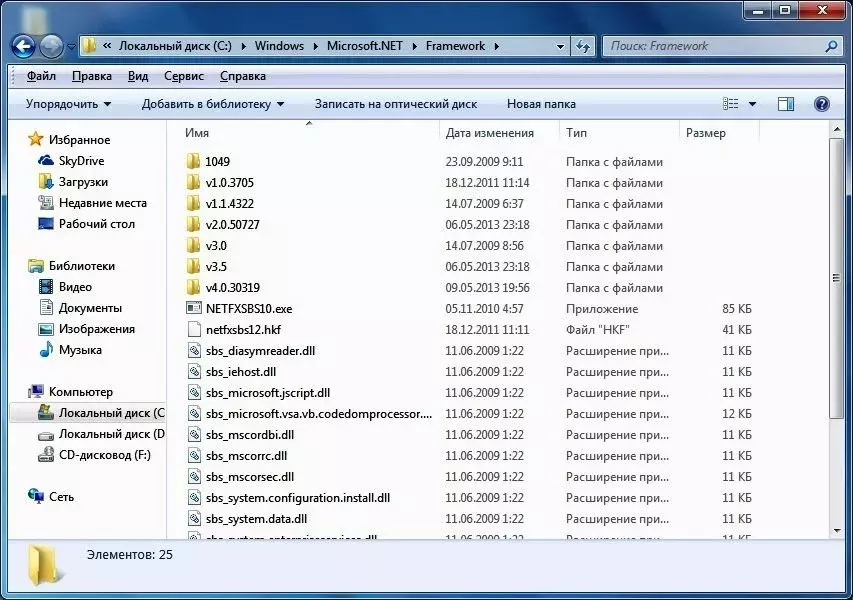Select the v4.0.30319 folder
This screenshot has height=600, width=853.
point(223,288)
